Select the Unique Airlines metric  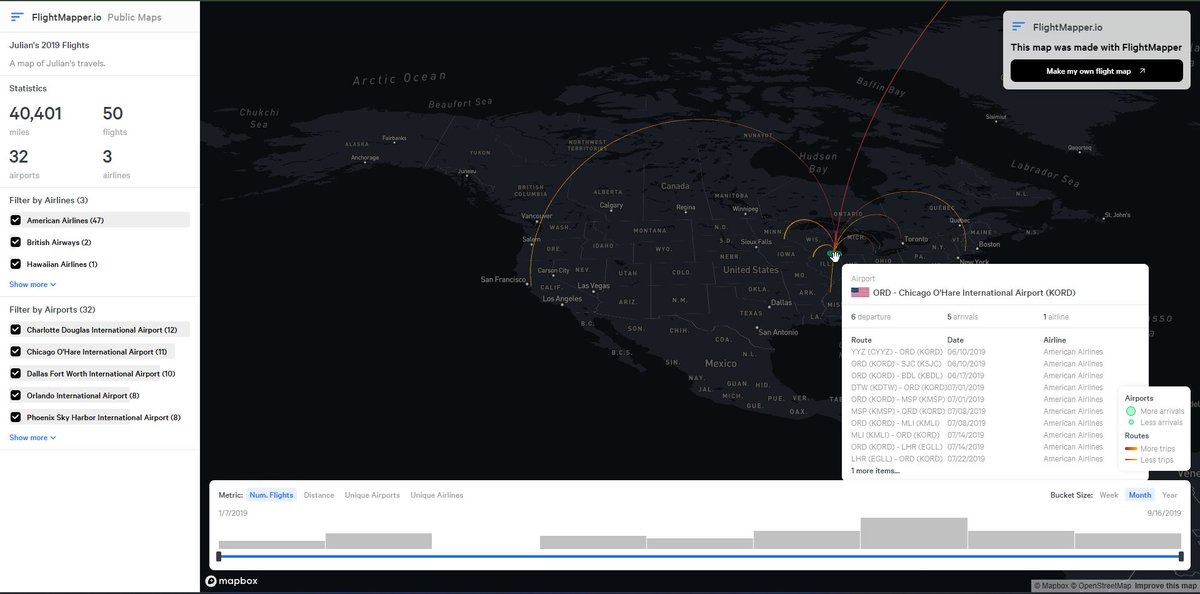click(437, 495)
